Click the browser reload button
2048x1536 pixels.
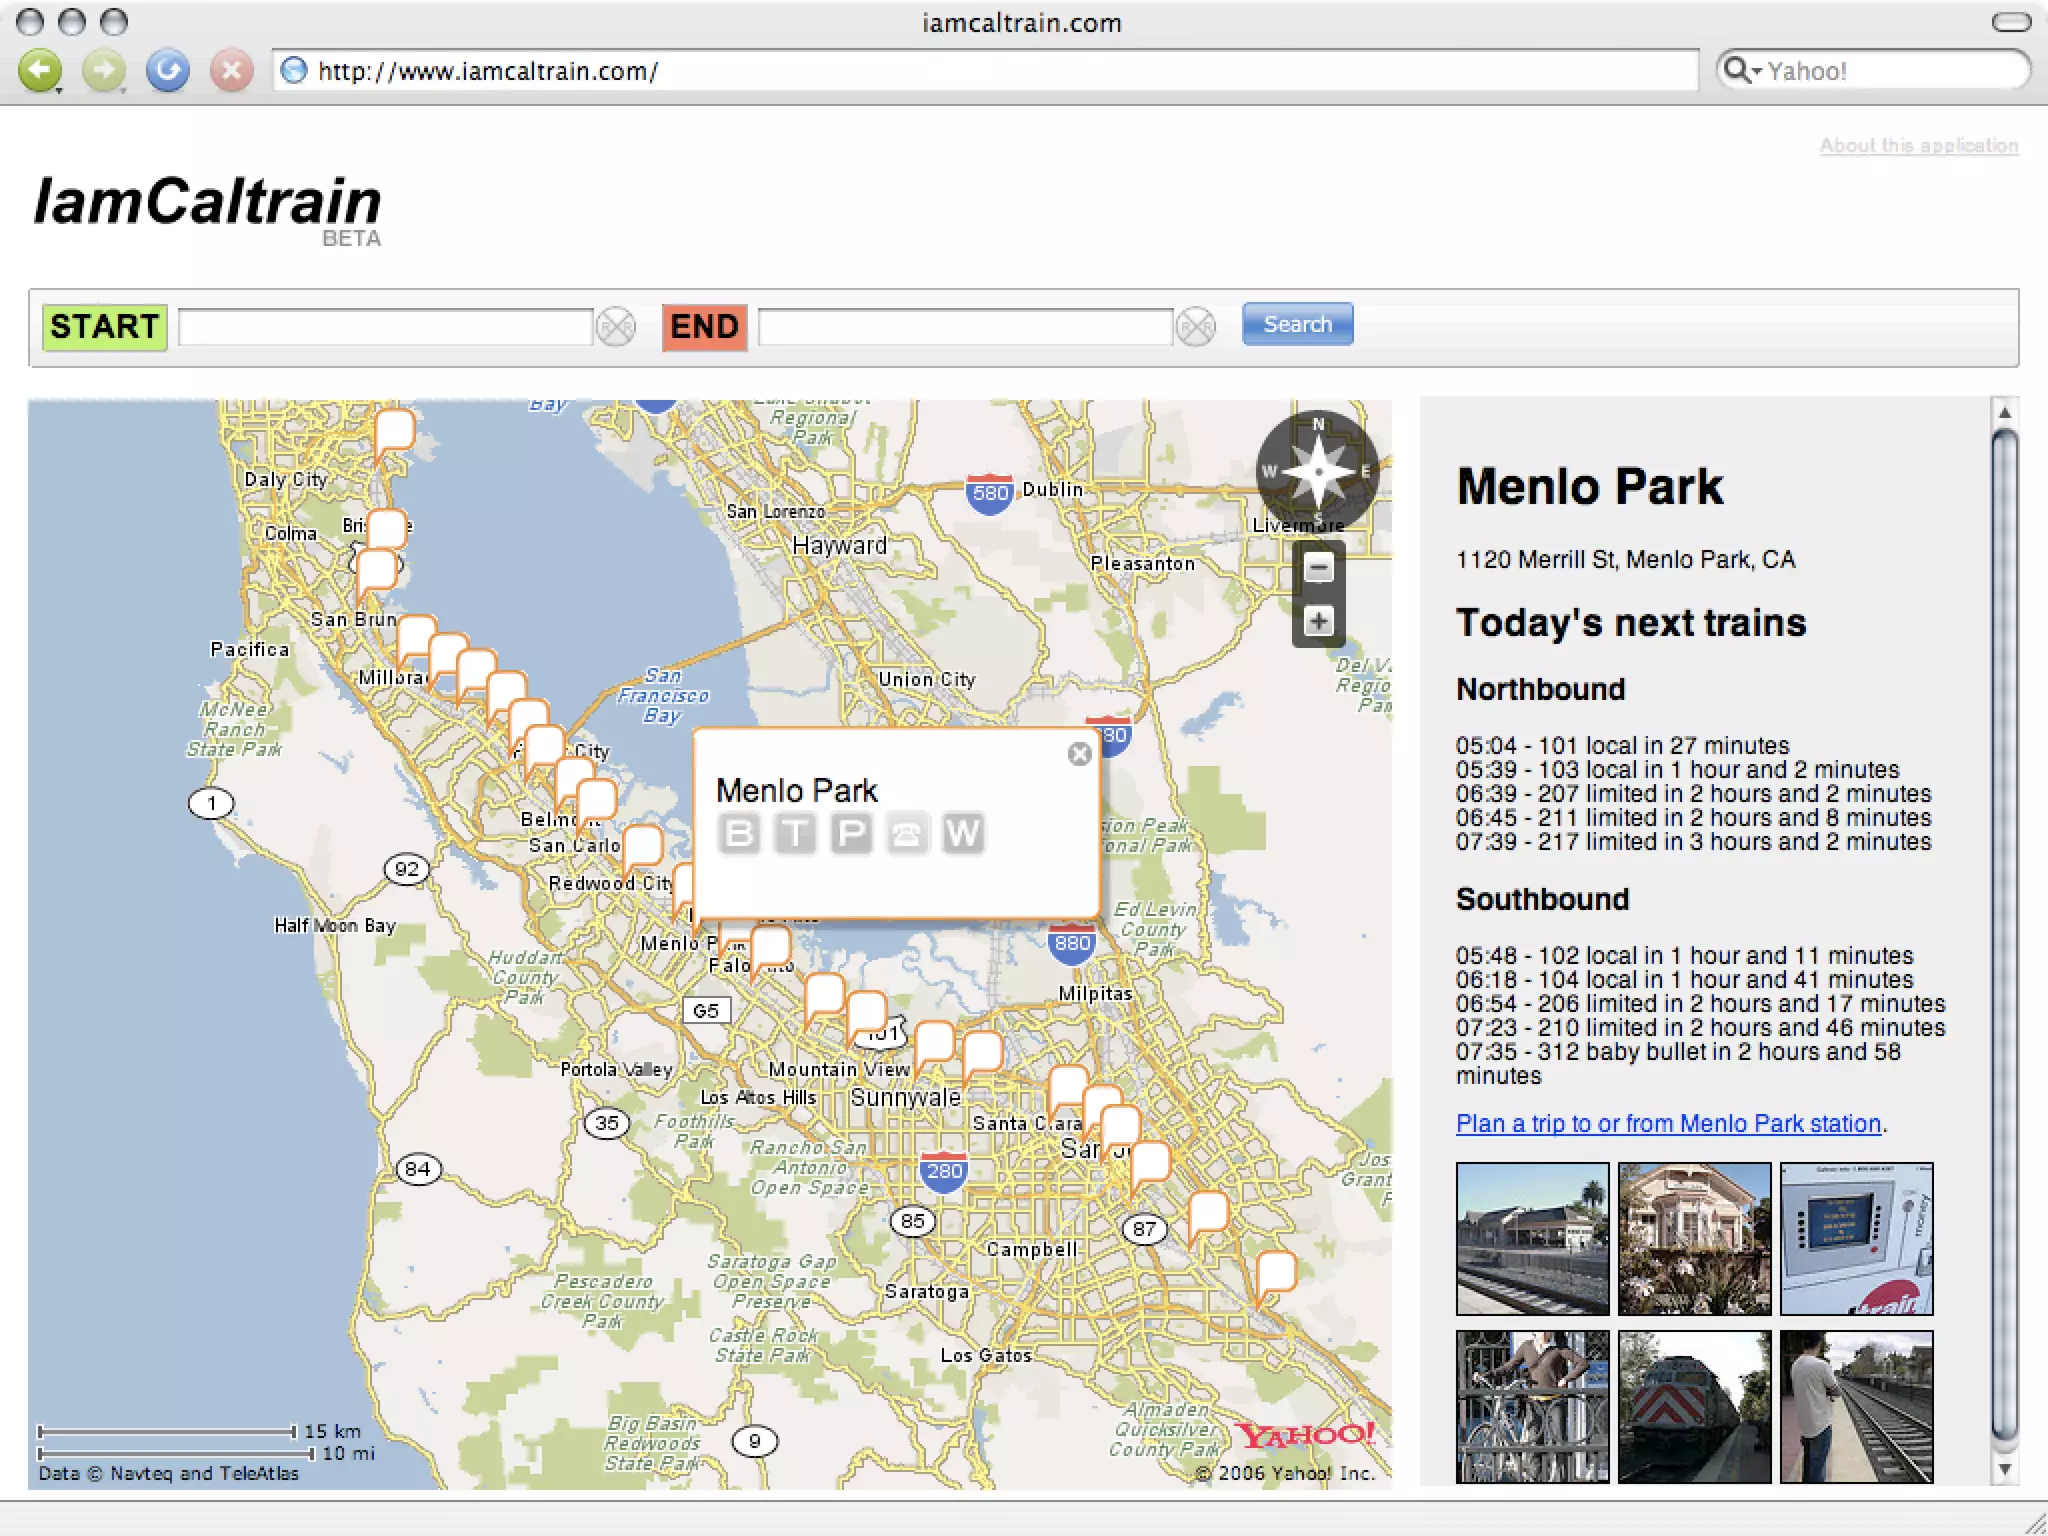click(x=167, y=71)
